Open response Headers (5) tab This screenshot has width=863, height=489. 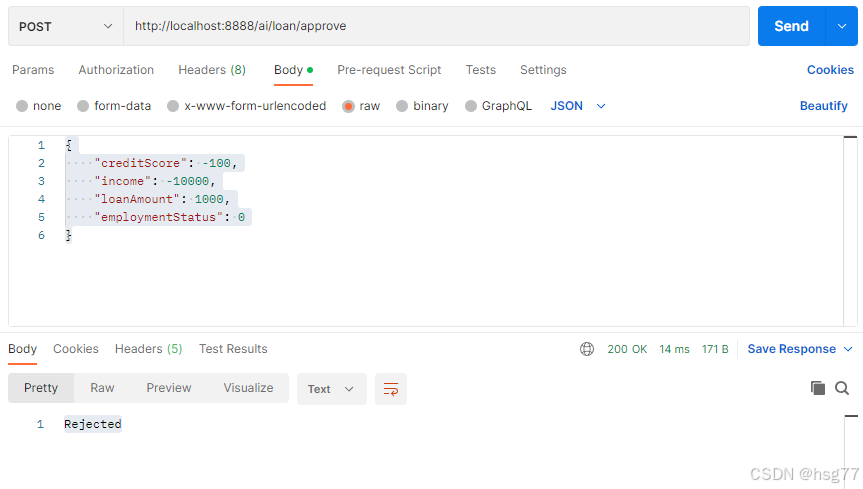click(149, 349)
